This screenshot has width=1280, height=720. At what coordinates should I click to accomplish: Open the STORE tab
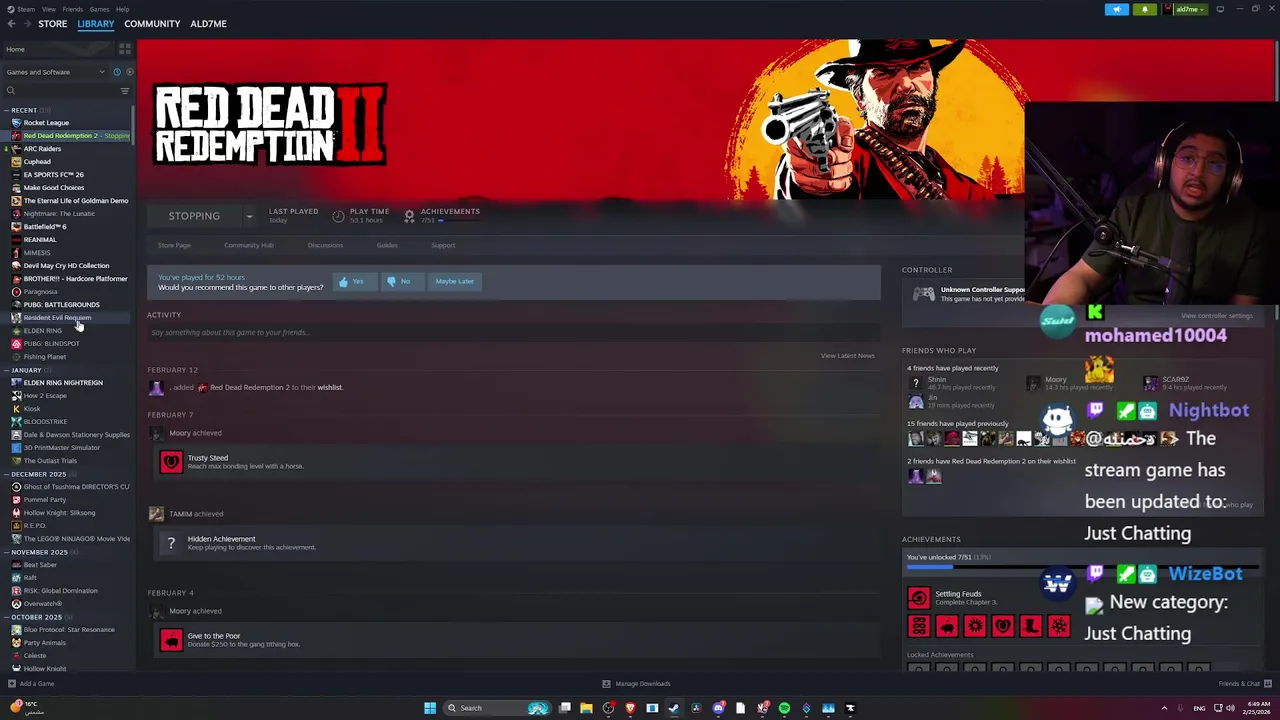pos(52,23)
